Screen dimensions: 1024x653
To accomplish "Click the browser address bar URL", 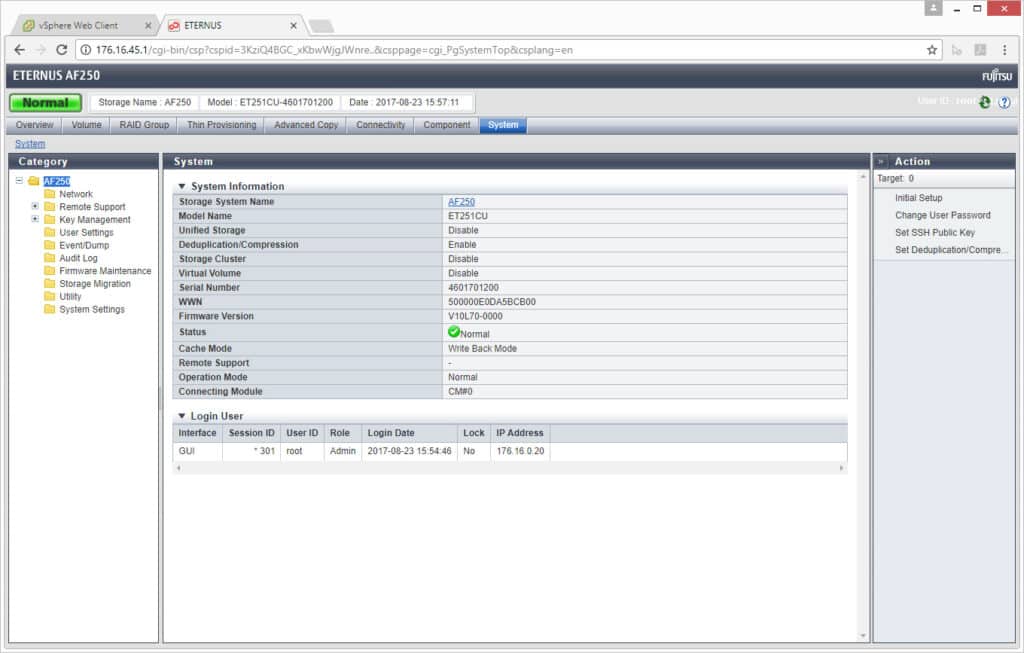I will click(334, 50).
